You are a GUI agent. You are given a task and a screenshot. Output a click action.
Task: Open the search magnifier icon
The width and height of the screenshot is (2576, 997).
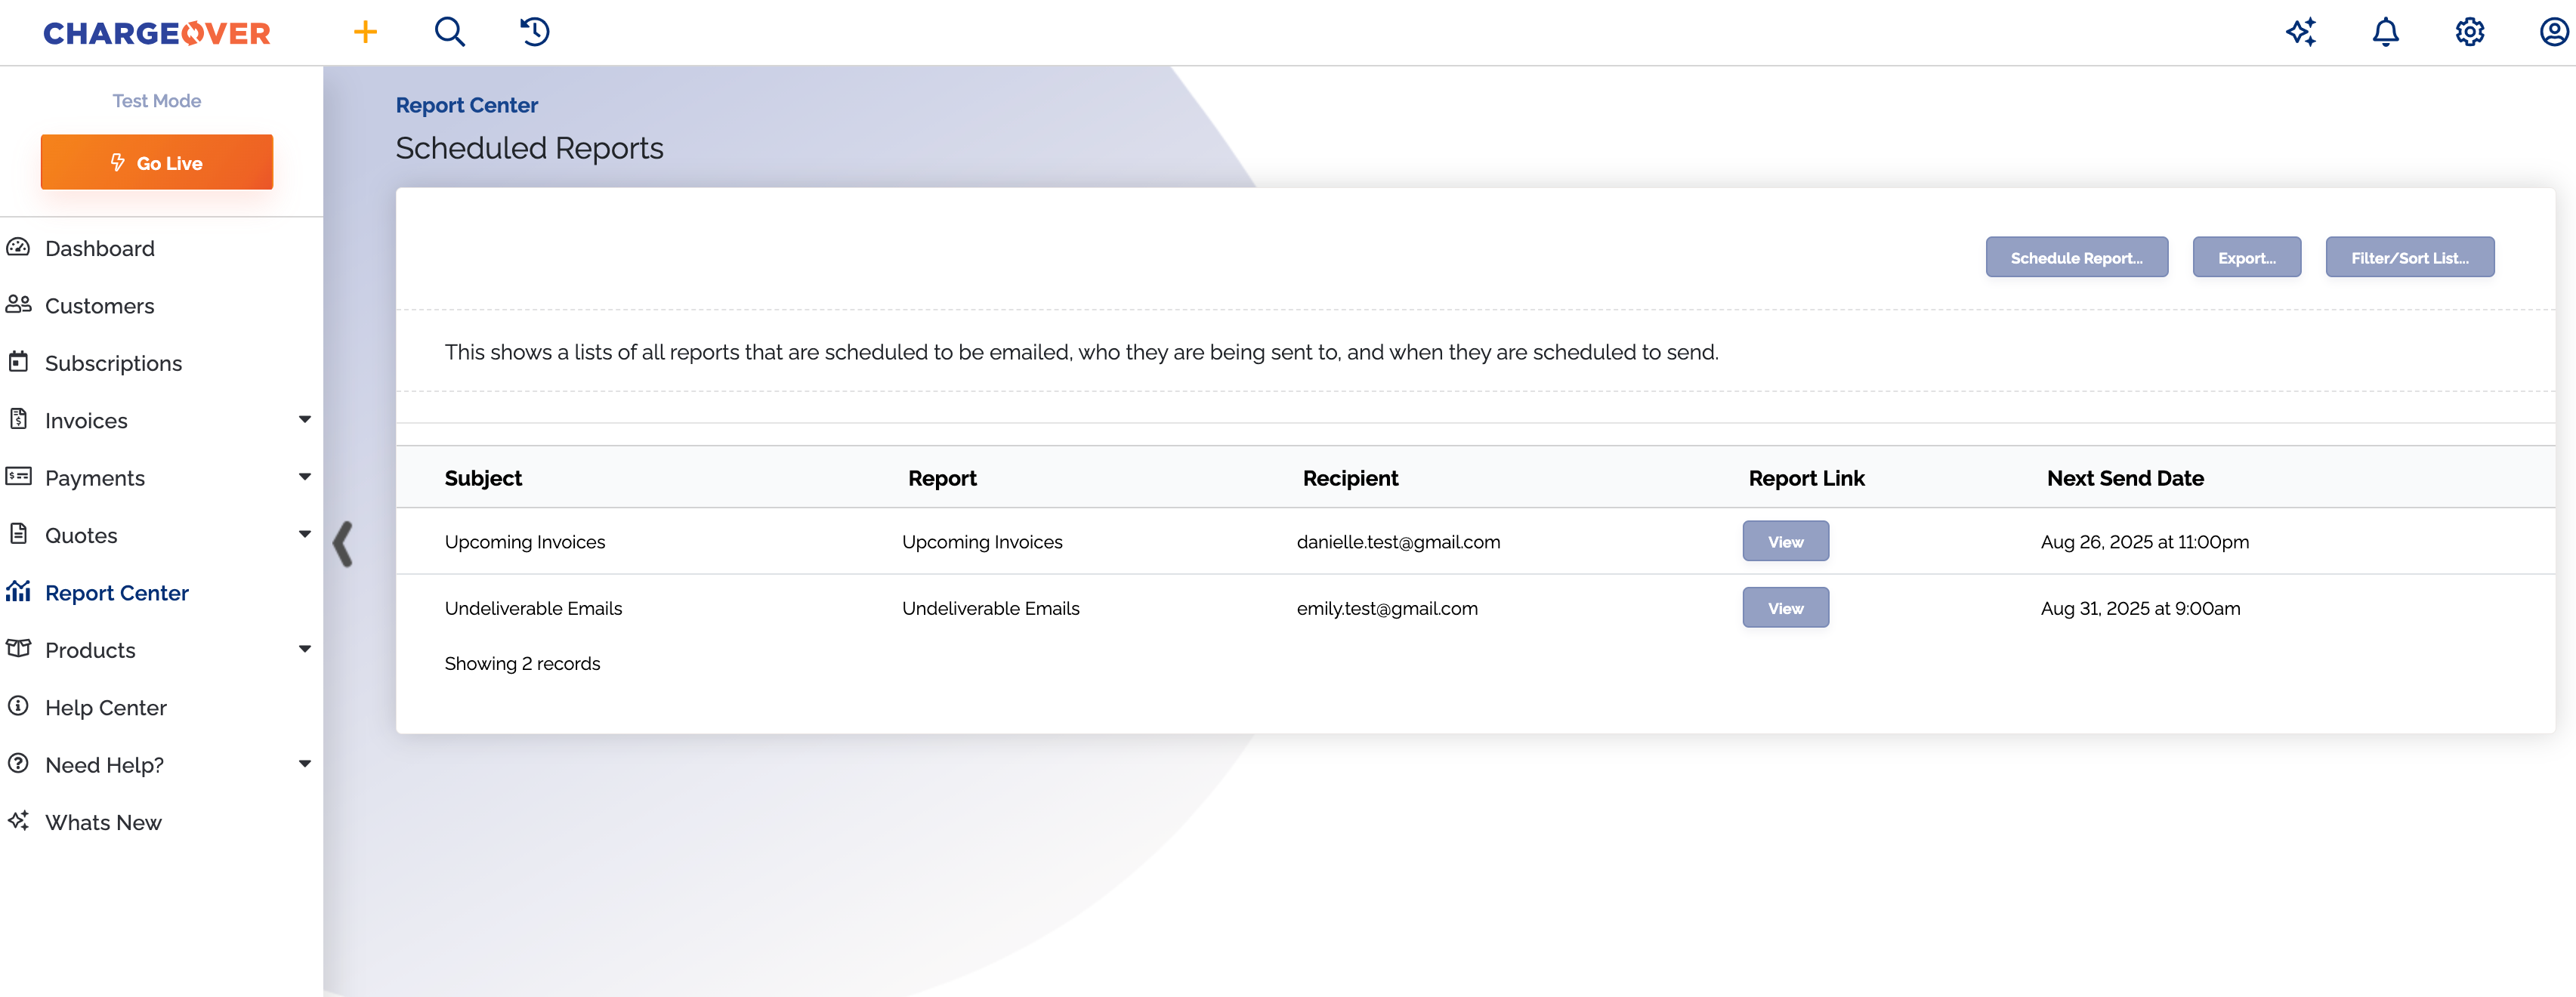[449, 32]
